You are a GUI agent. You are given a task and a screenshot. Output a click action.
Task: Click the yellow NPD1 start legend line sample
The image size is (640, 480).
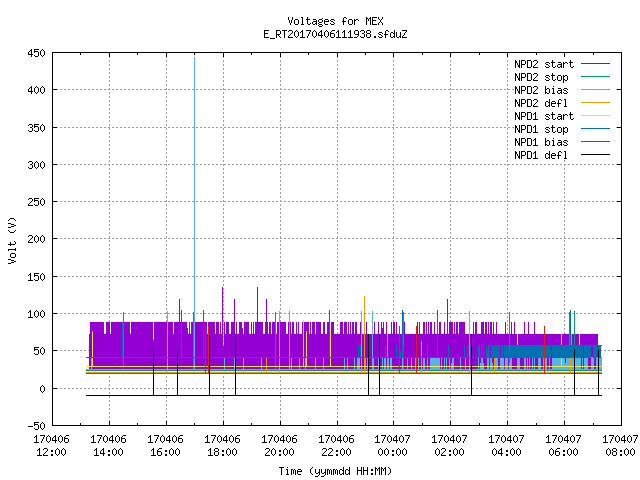tap(595, 116)
